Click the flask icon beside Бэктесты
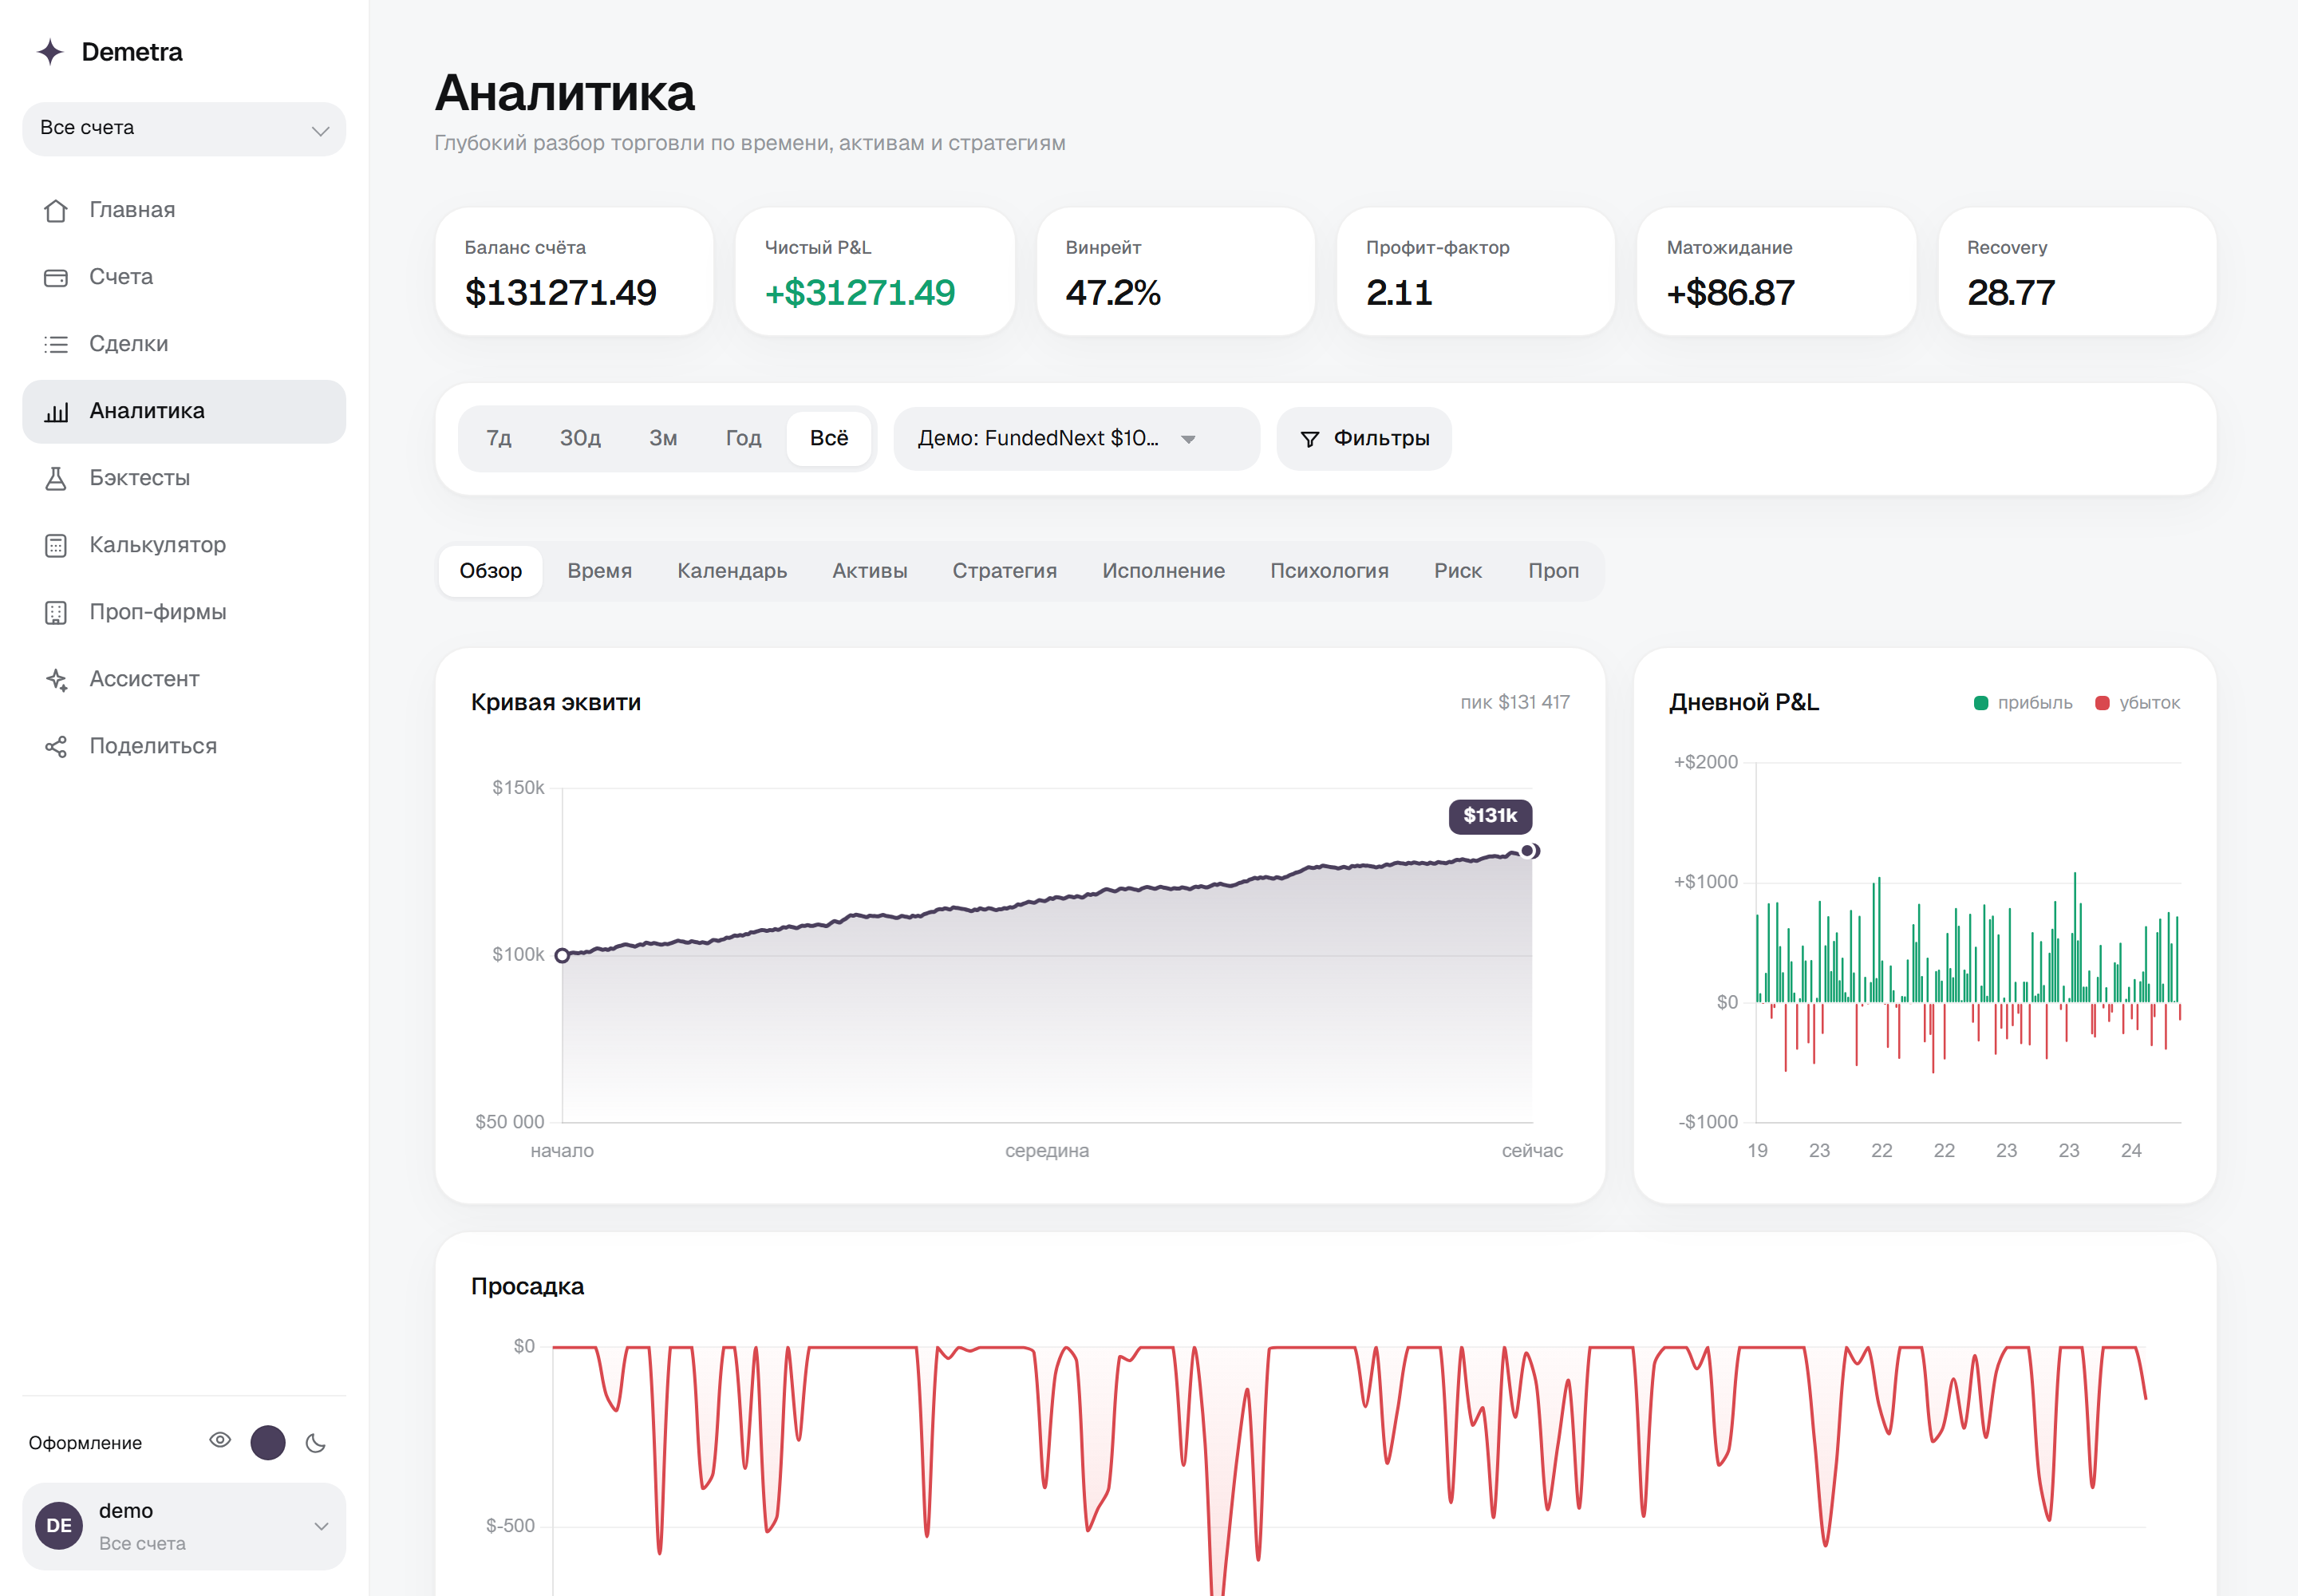Screen dimensions: 2298x1596 pos(56,478)
